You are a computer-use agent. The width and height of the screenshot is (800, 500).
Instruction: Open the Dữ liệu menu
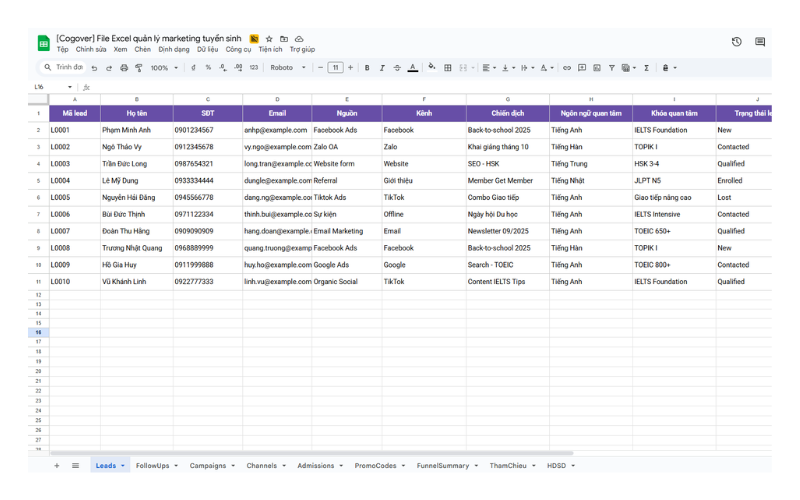tap(207, 49)
